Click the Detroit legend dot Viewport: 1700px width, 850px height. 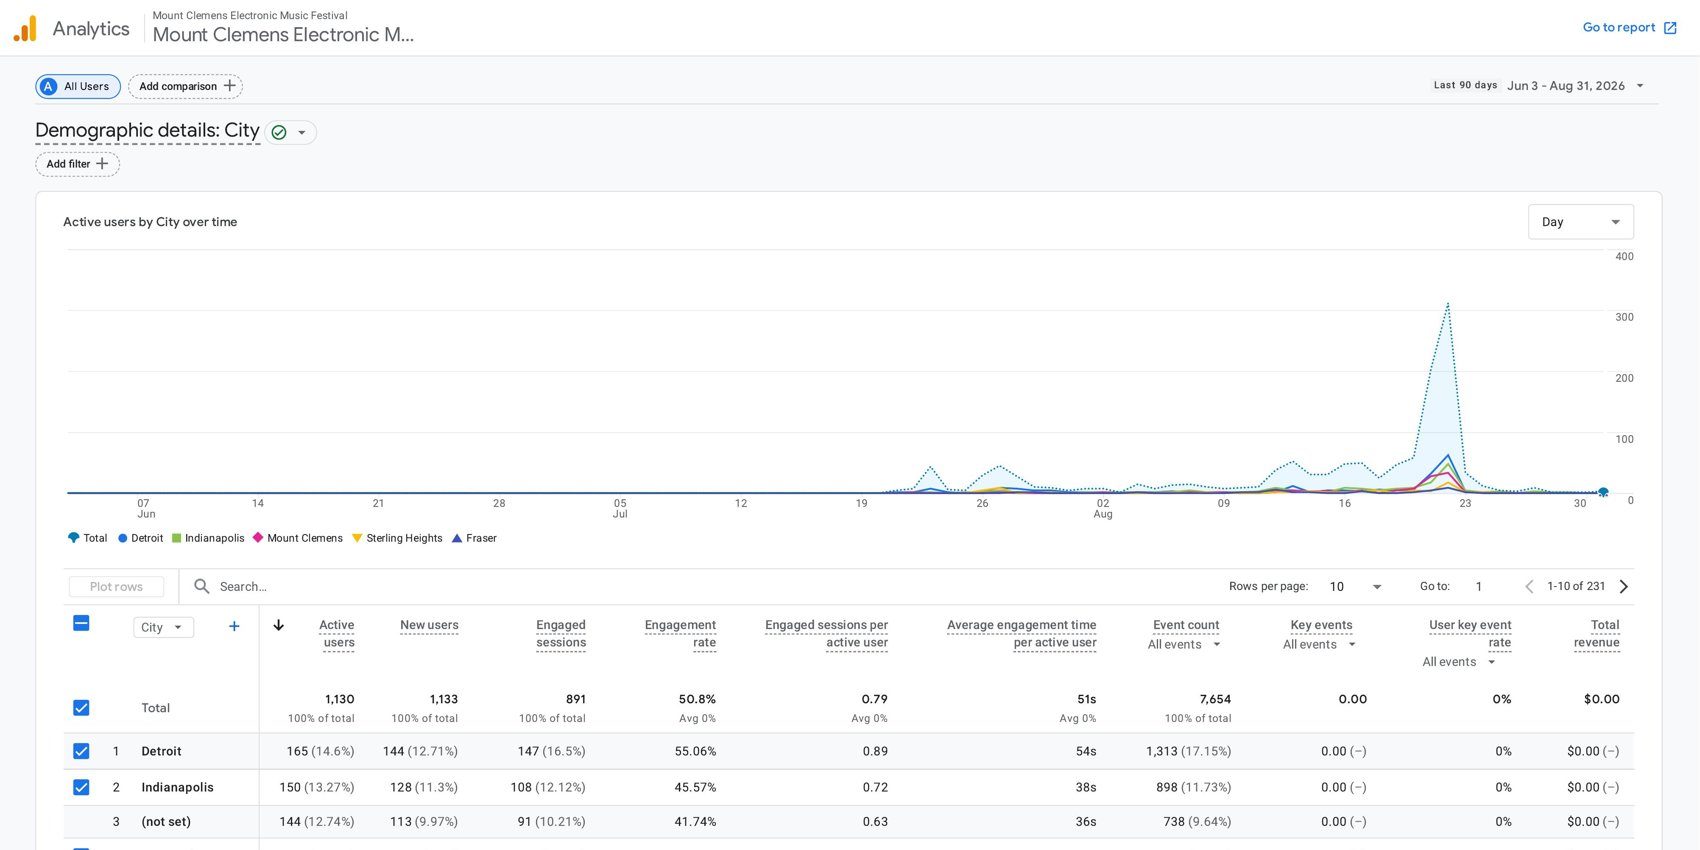[123, 538]
